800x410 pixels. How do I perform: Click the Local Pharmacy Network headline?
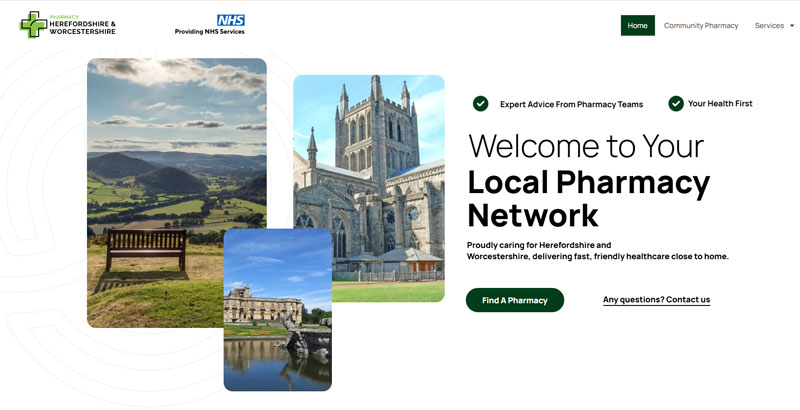[x=588, y=198]
